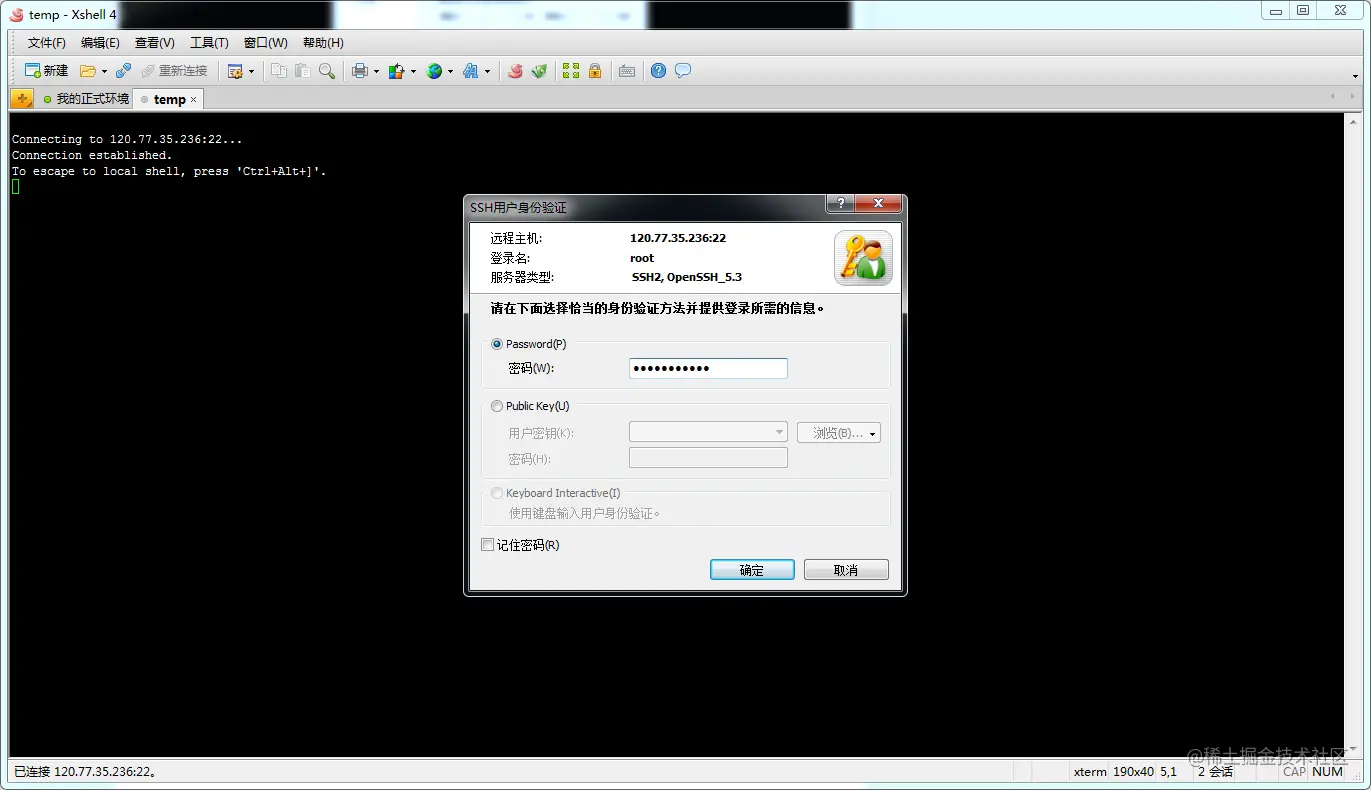
Task: Click the printer icon
Action: point(360,71)
